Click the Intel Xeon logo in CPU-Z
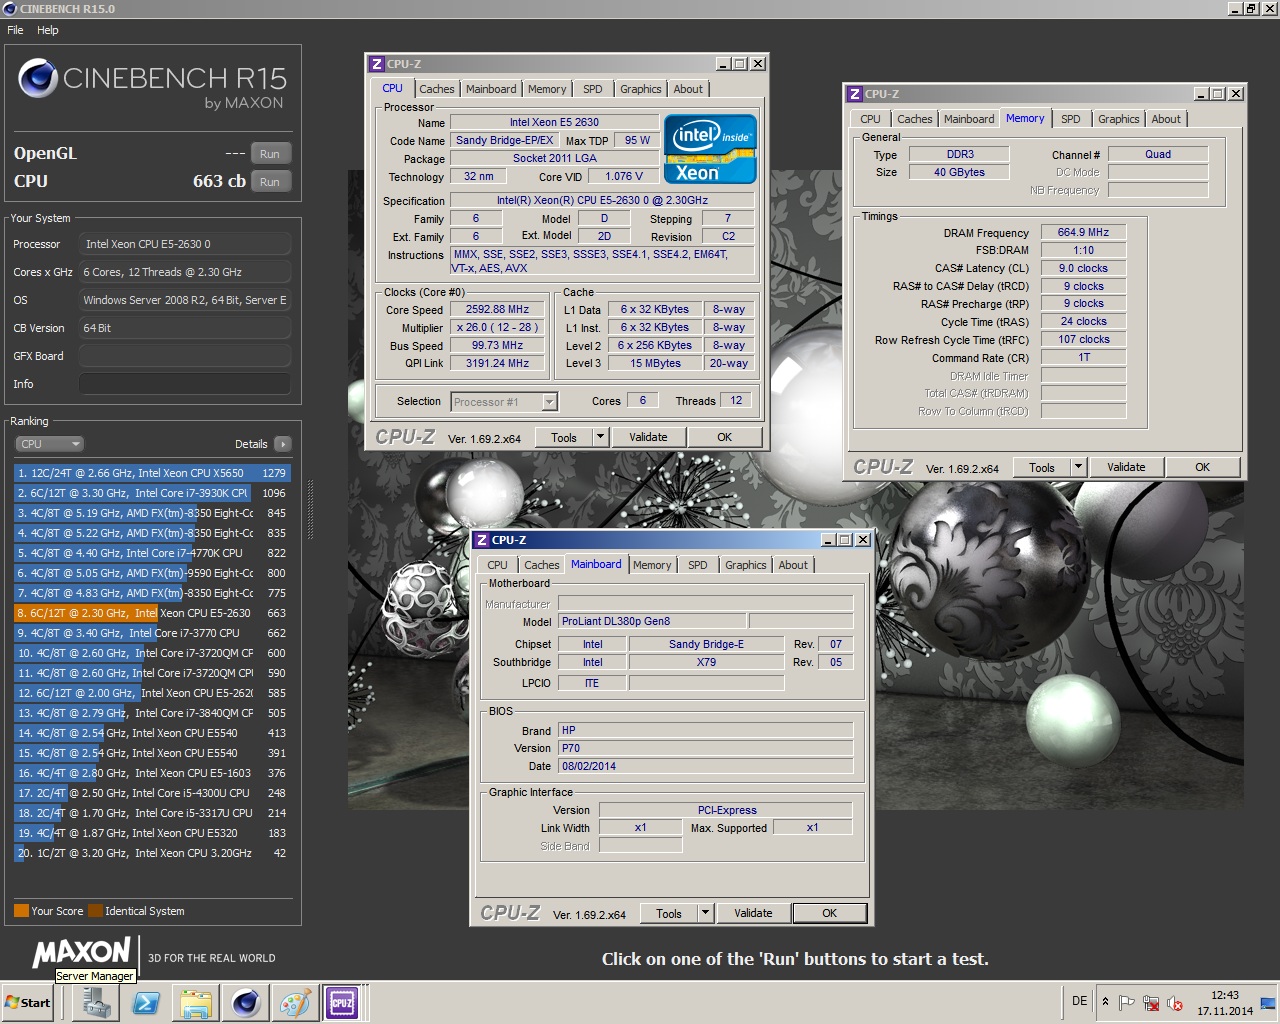 (710, 149)
